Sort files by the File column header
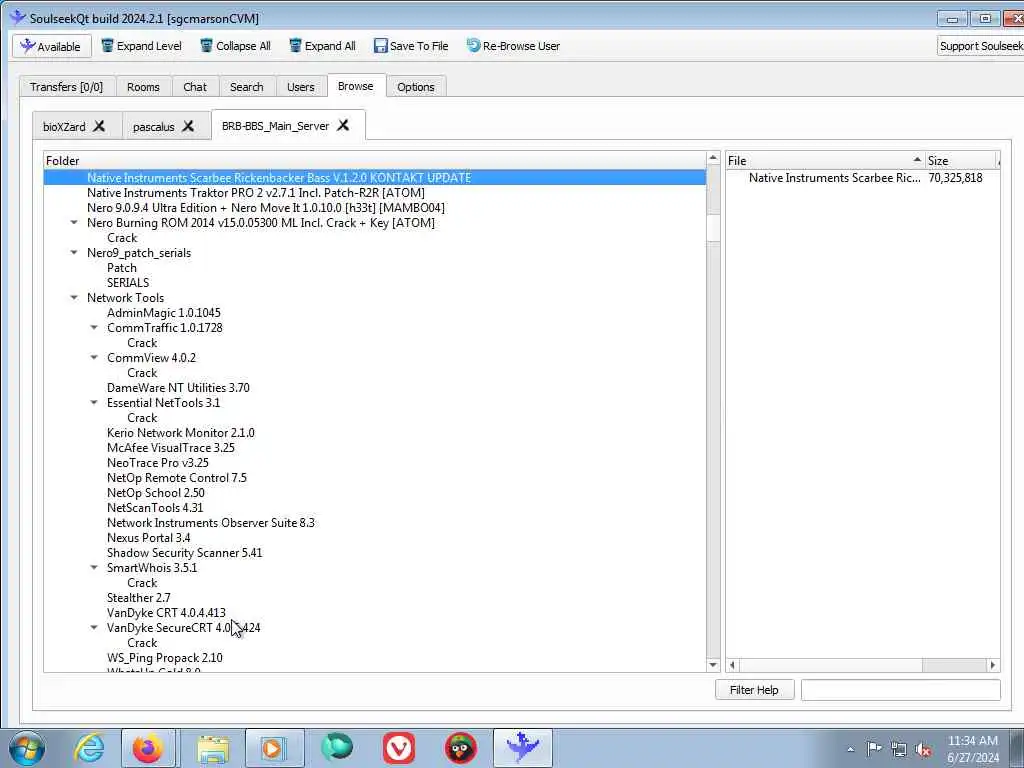This screenshot has height=768, width=1024. (x=825, y=161)
